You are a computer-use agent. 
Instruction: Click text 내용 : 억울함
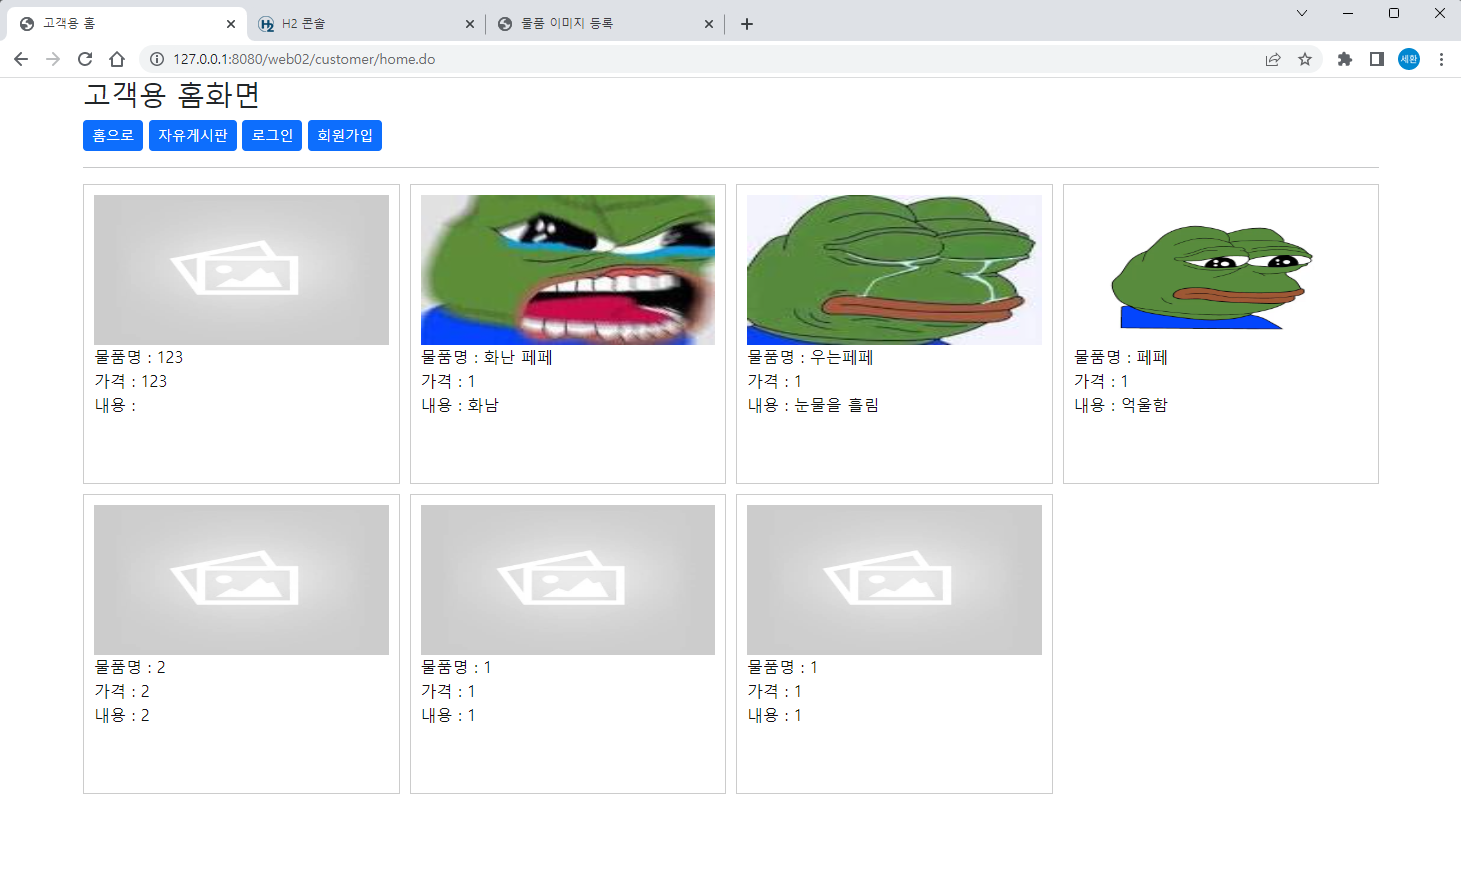1121,405
